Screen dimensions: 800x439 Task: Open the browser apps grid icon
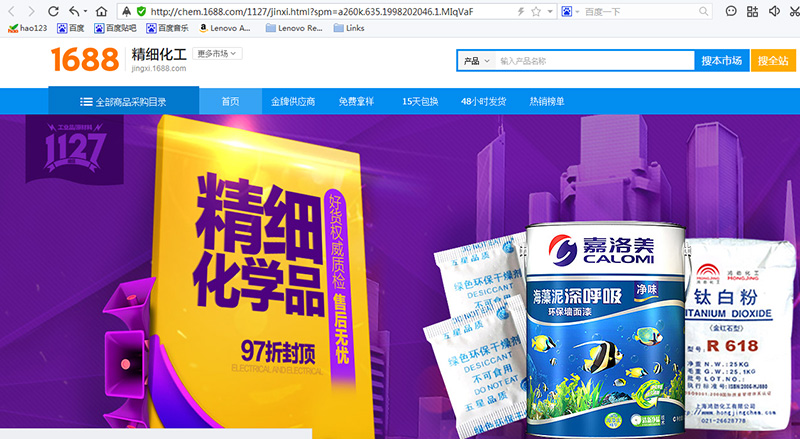[x=753, y=11]
